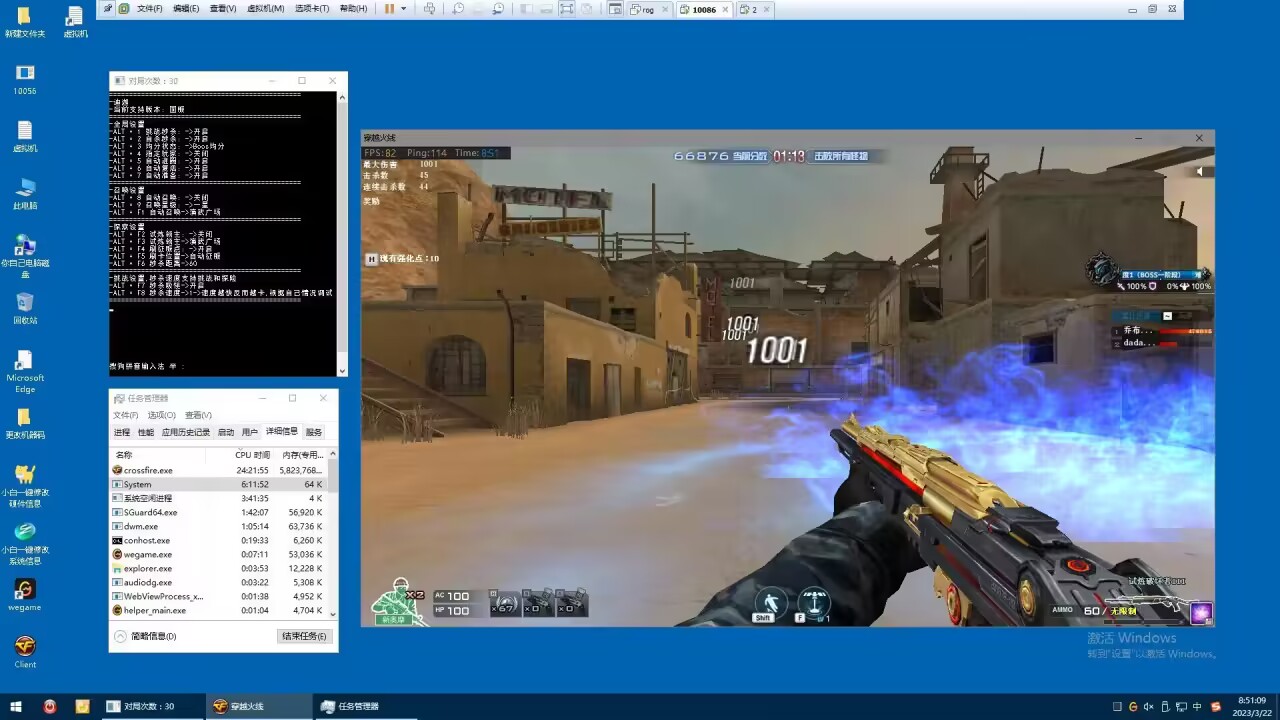Open the 此电脑 desktop icon
This screenshot has height=720, width=1280.
click(25, 194)
